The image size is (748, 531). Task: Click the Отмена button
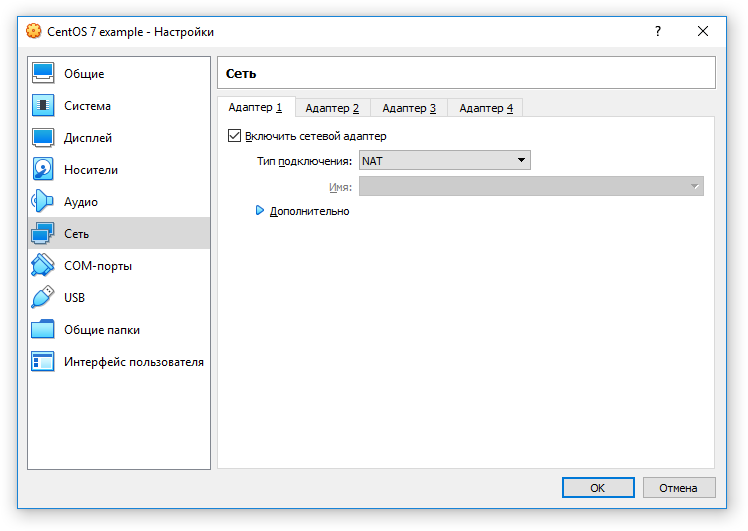[x=679, y=488]
